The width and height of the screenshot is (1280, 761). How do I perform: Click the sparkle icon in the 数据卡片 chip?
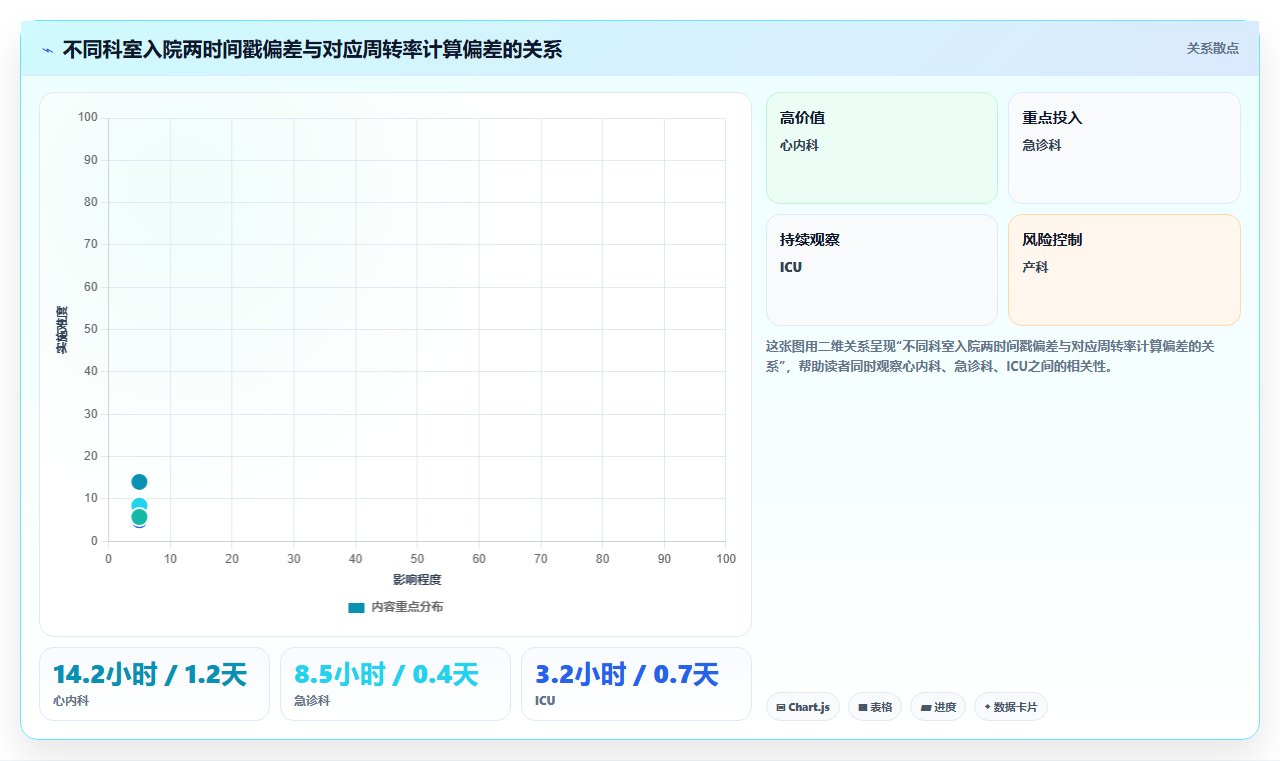pos(987,707)
